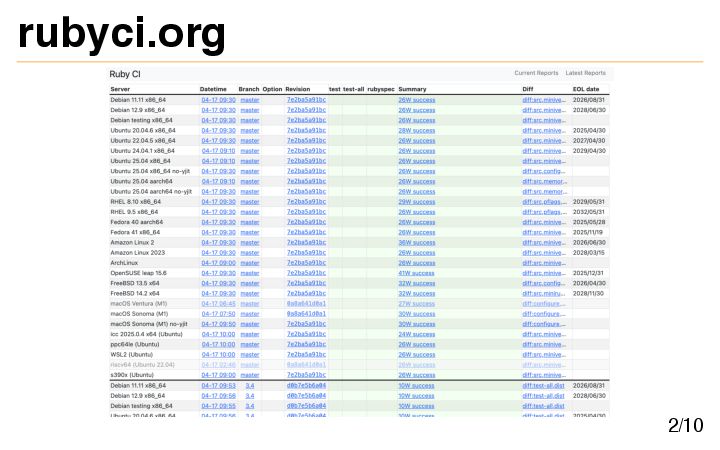This screenshot has width=720, height=450.
Task: Open diff:configure link for macOS Sonoma (M1) no-yjit
Action: coord(544,324)
